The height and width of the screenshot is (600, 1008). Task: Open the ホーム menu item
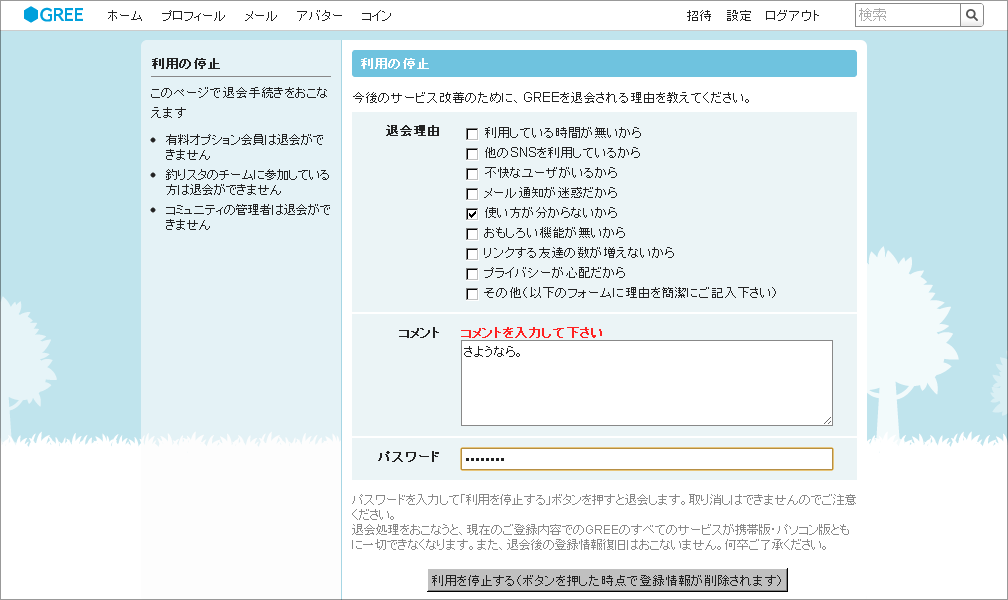[125, 15]
